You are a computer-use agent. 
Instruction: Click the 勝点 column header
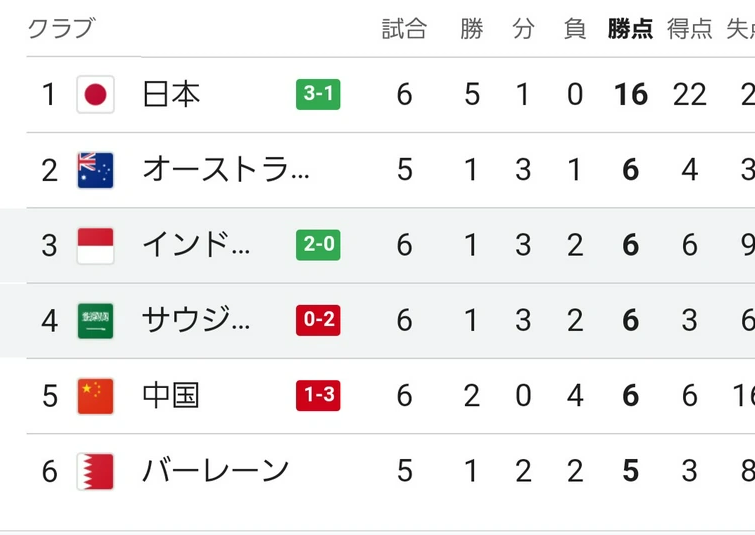(630, 30)
